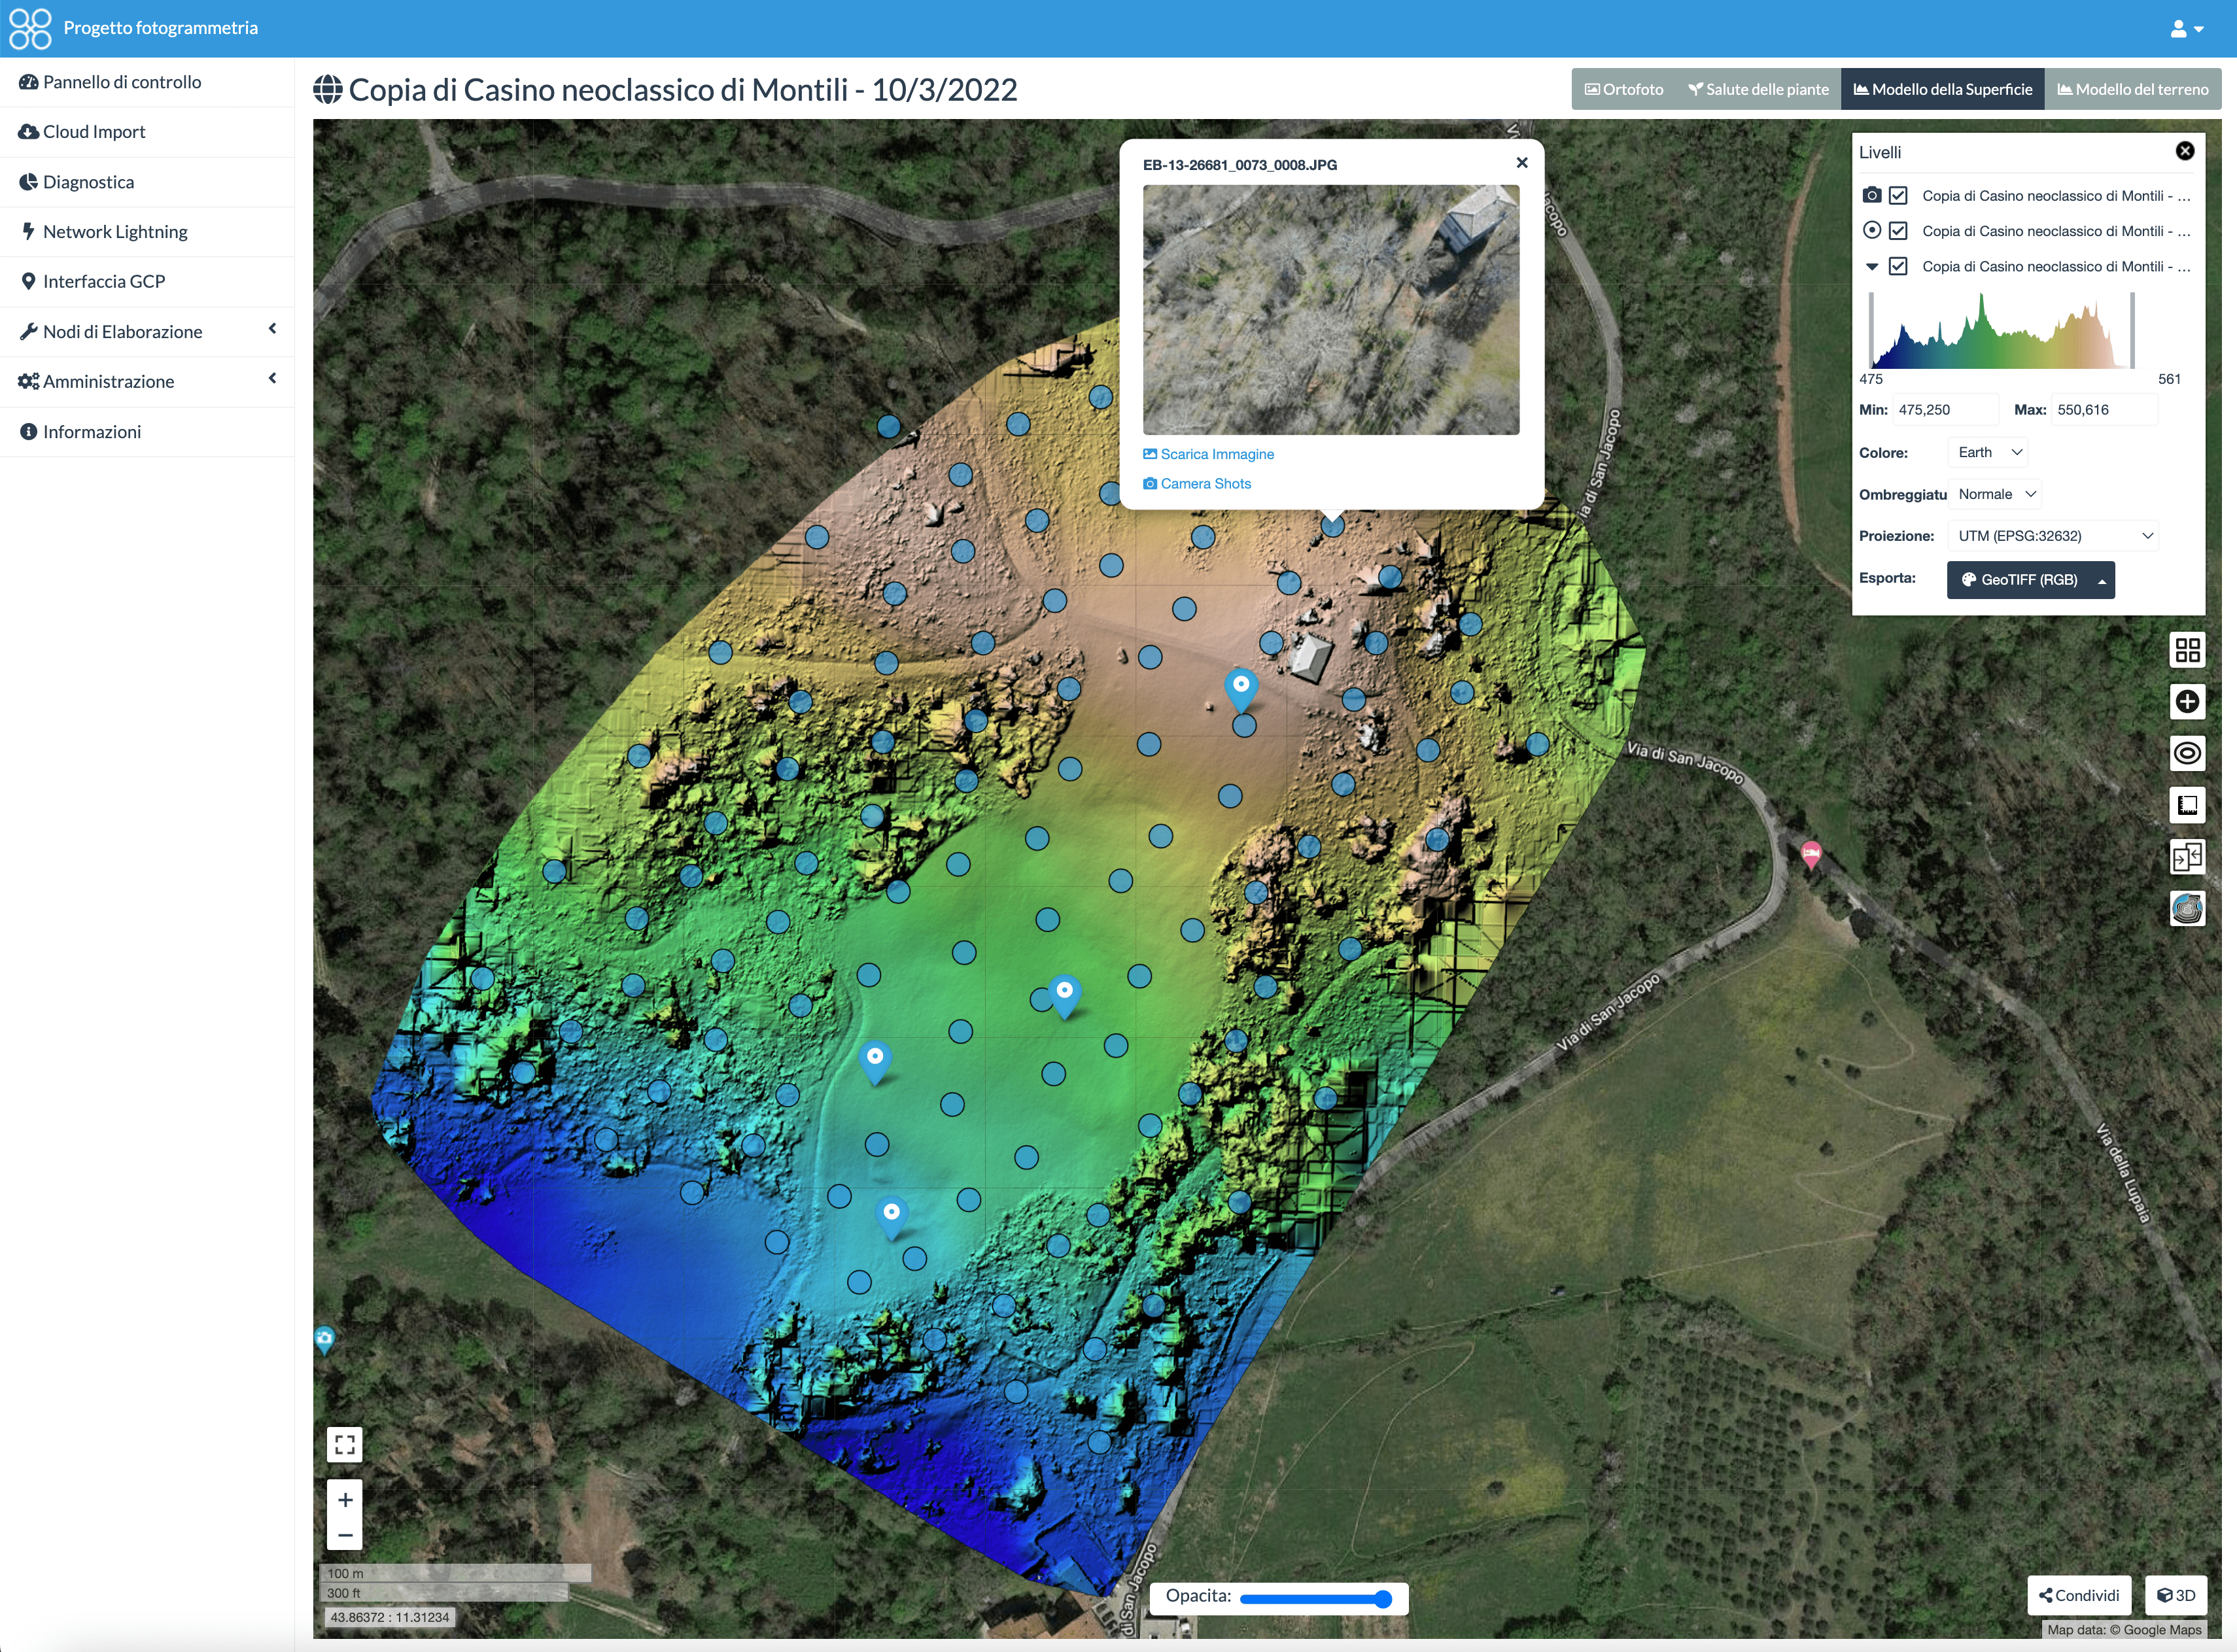Screen dimensions: 2237x1652
Task: Click the ground control point layer icon
Action: pyautogui.click(x=1872, y=230)
